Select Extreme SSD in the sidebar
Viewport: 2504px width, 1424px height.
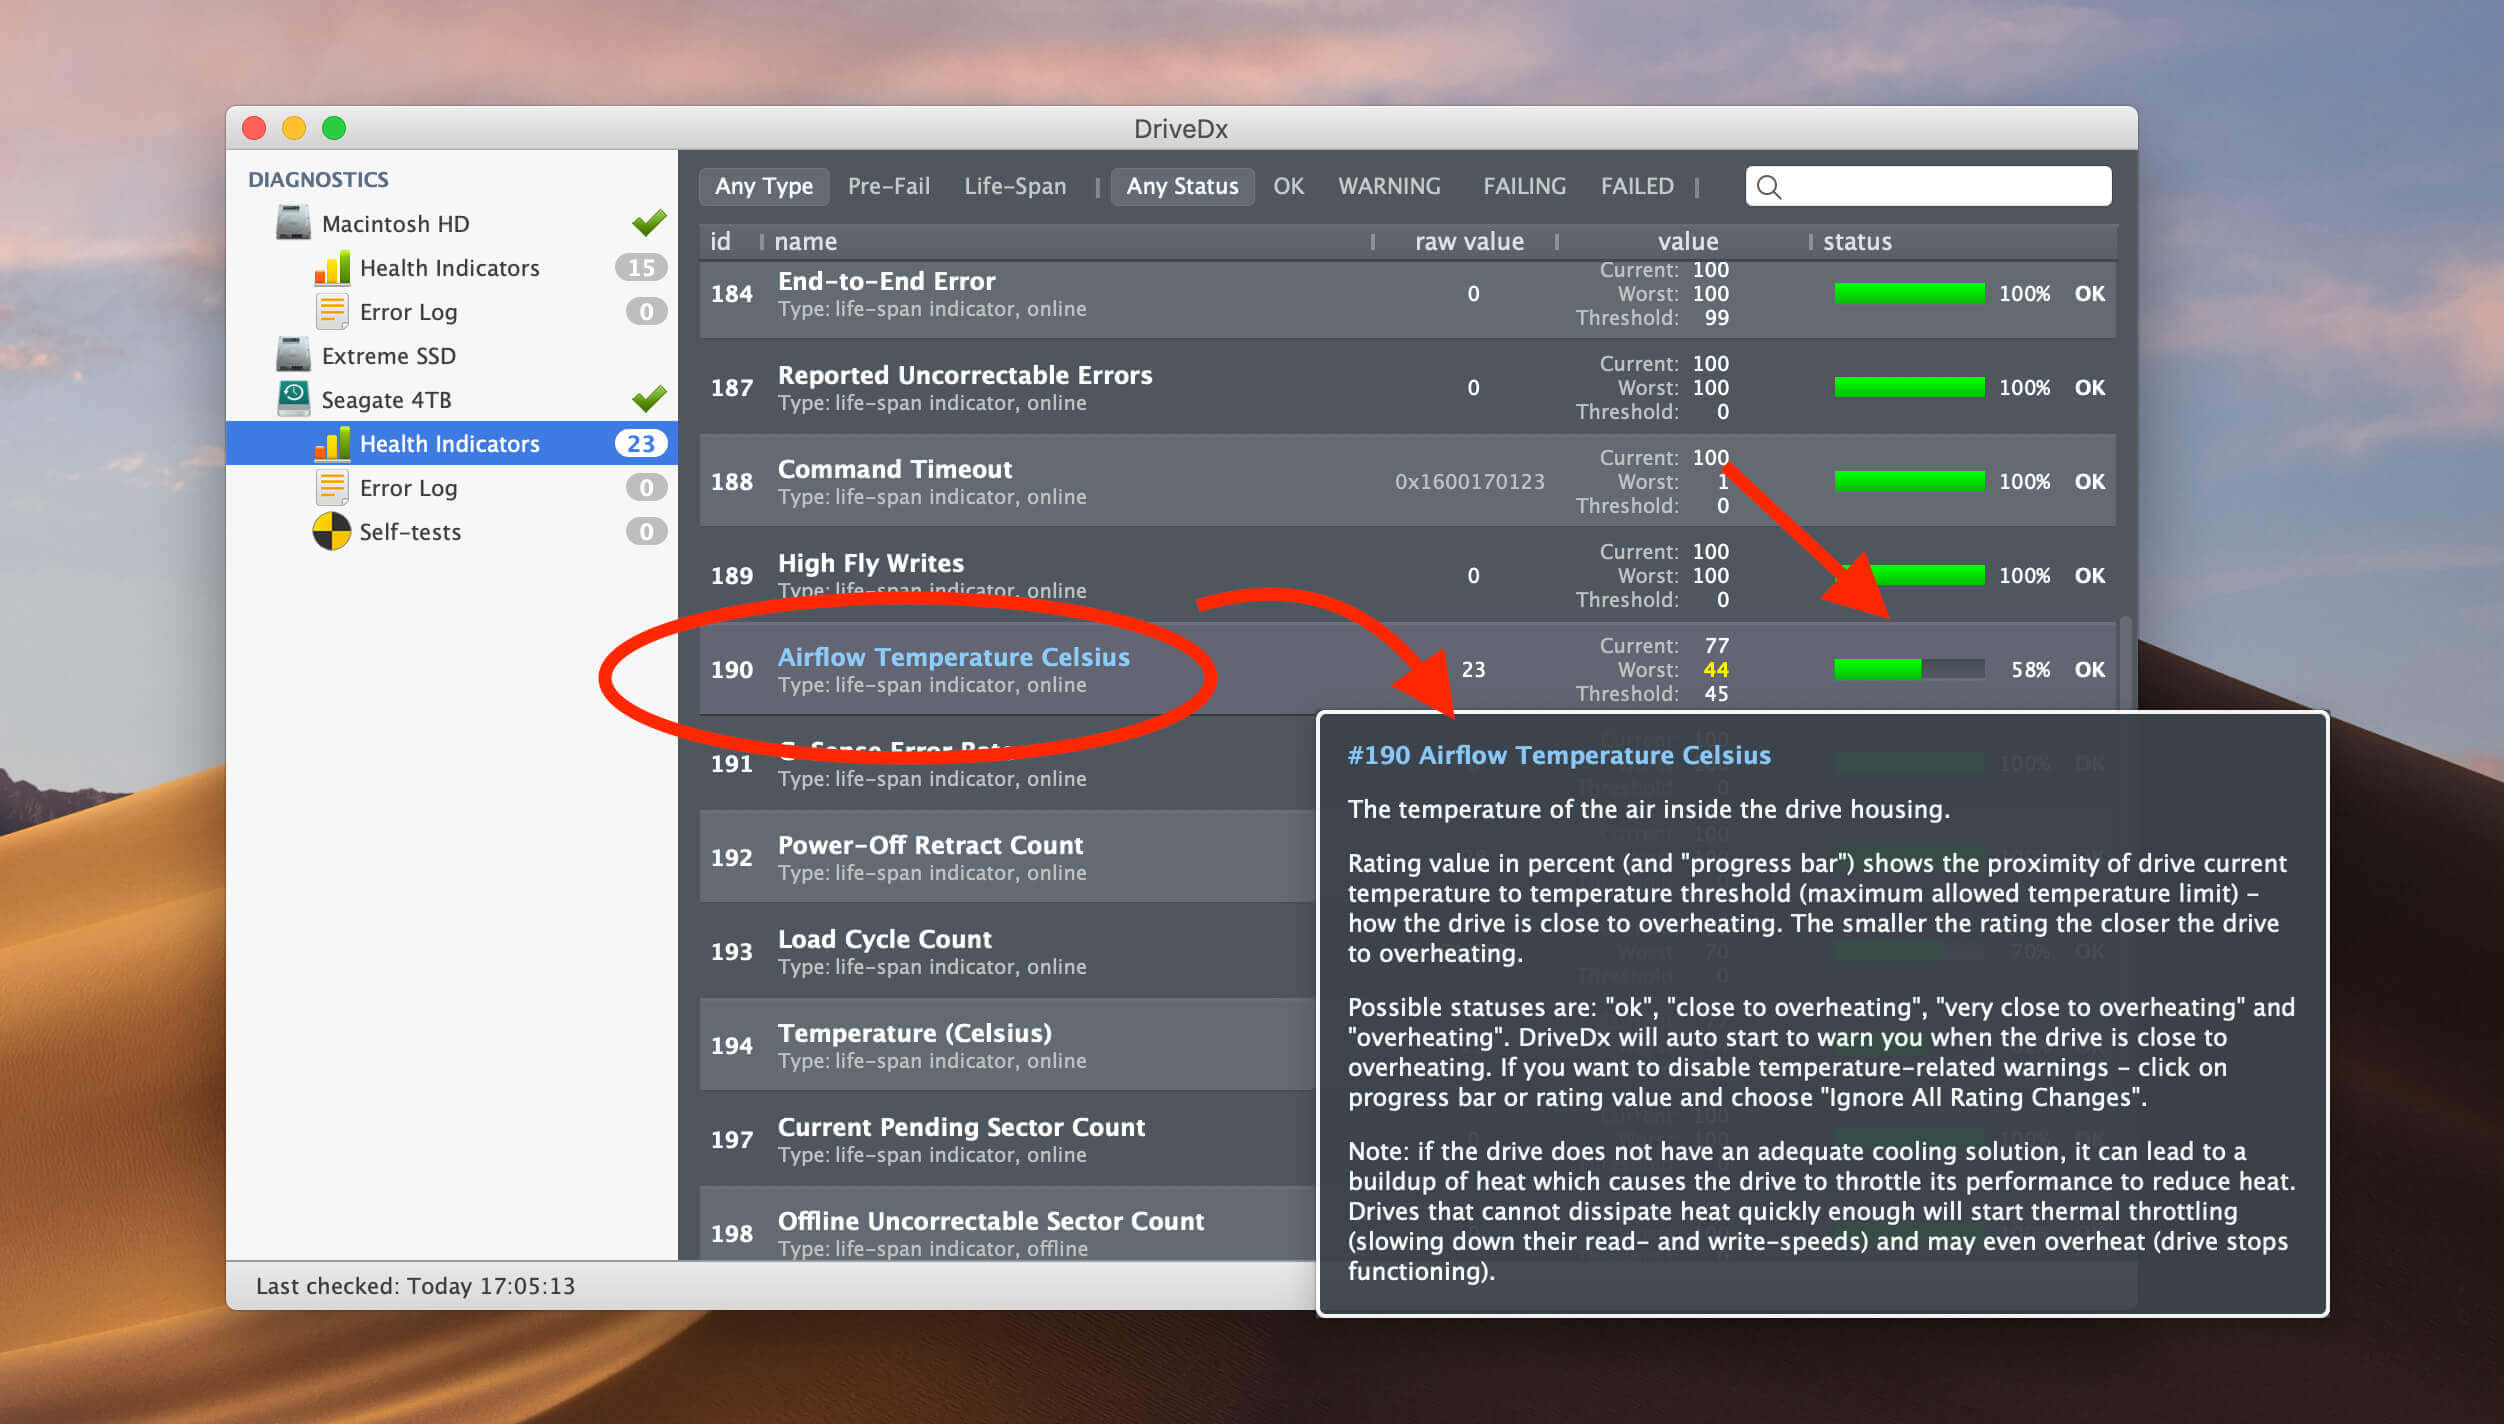point(389,356)
